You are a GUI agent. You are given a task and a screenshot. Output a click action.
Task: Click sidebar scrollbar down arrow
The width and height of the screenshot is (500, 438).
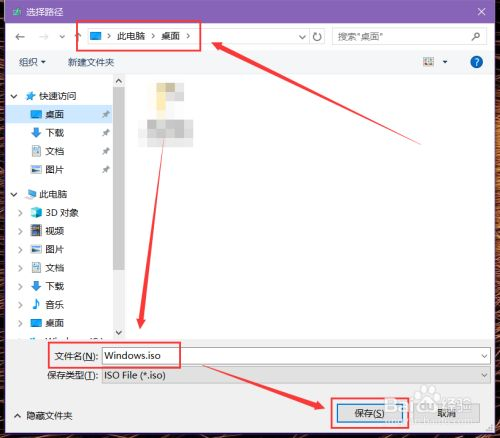[119, 332]
